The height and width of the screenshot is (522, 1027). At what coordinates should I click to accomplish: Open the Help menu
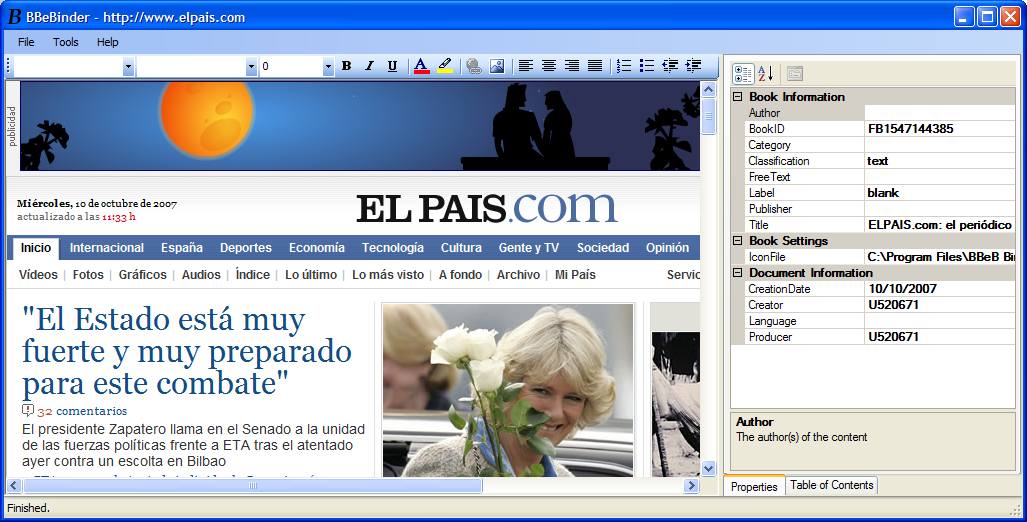pyautogui.click(x=107, y=42)
